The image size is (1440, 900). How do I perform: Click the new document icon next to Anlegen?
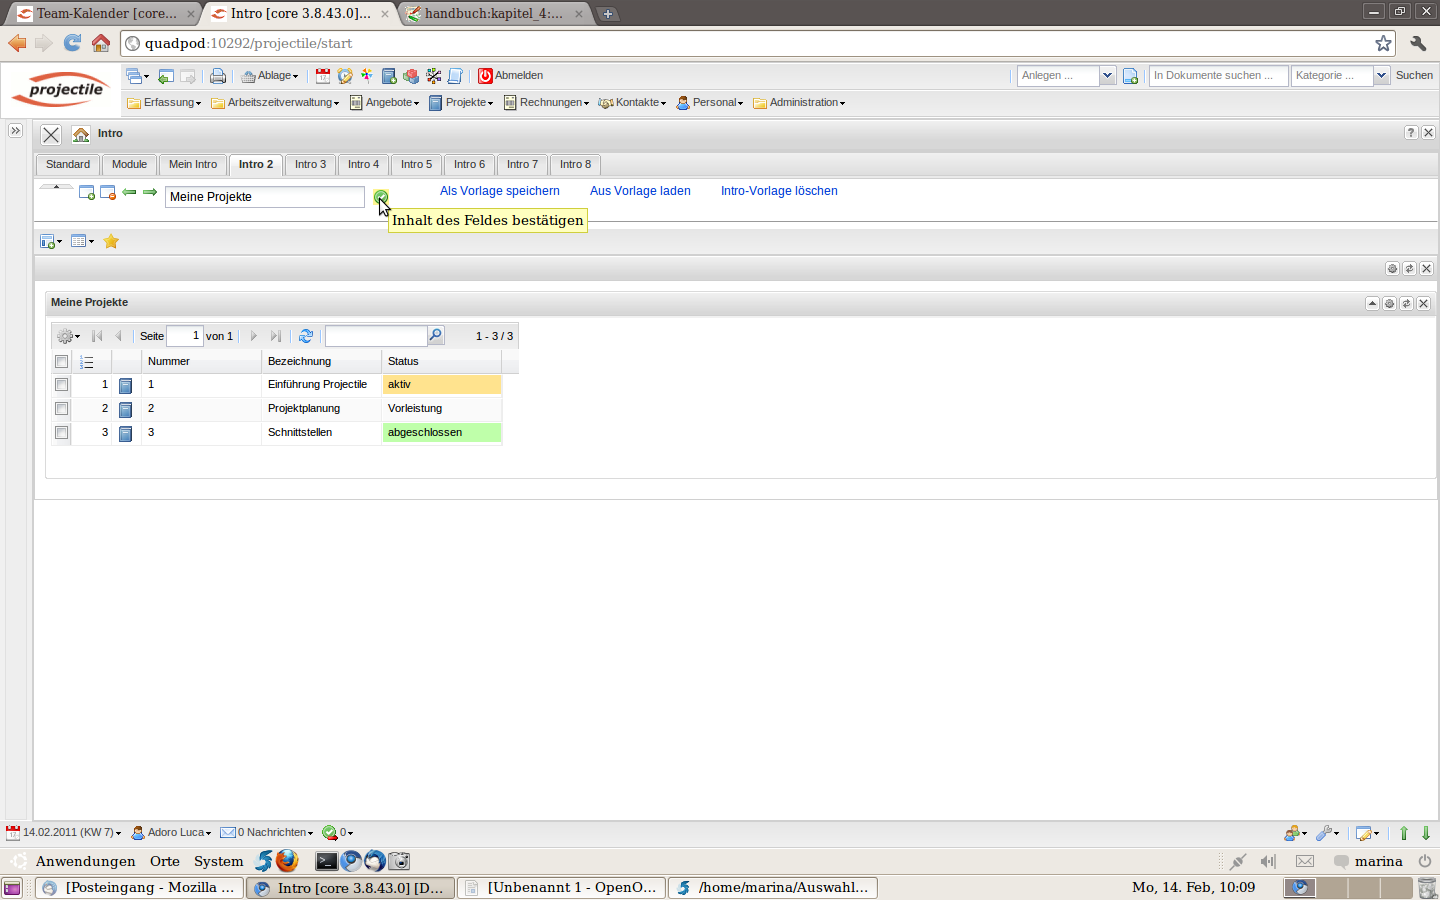click(1130, 76)
